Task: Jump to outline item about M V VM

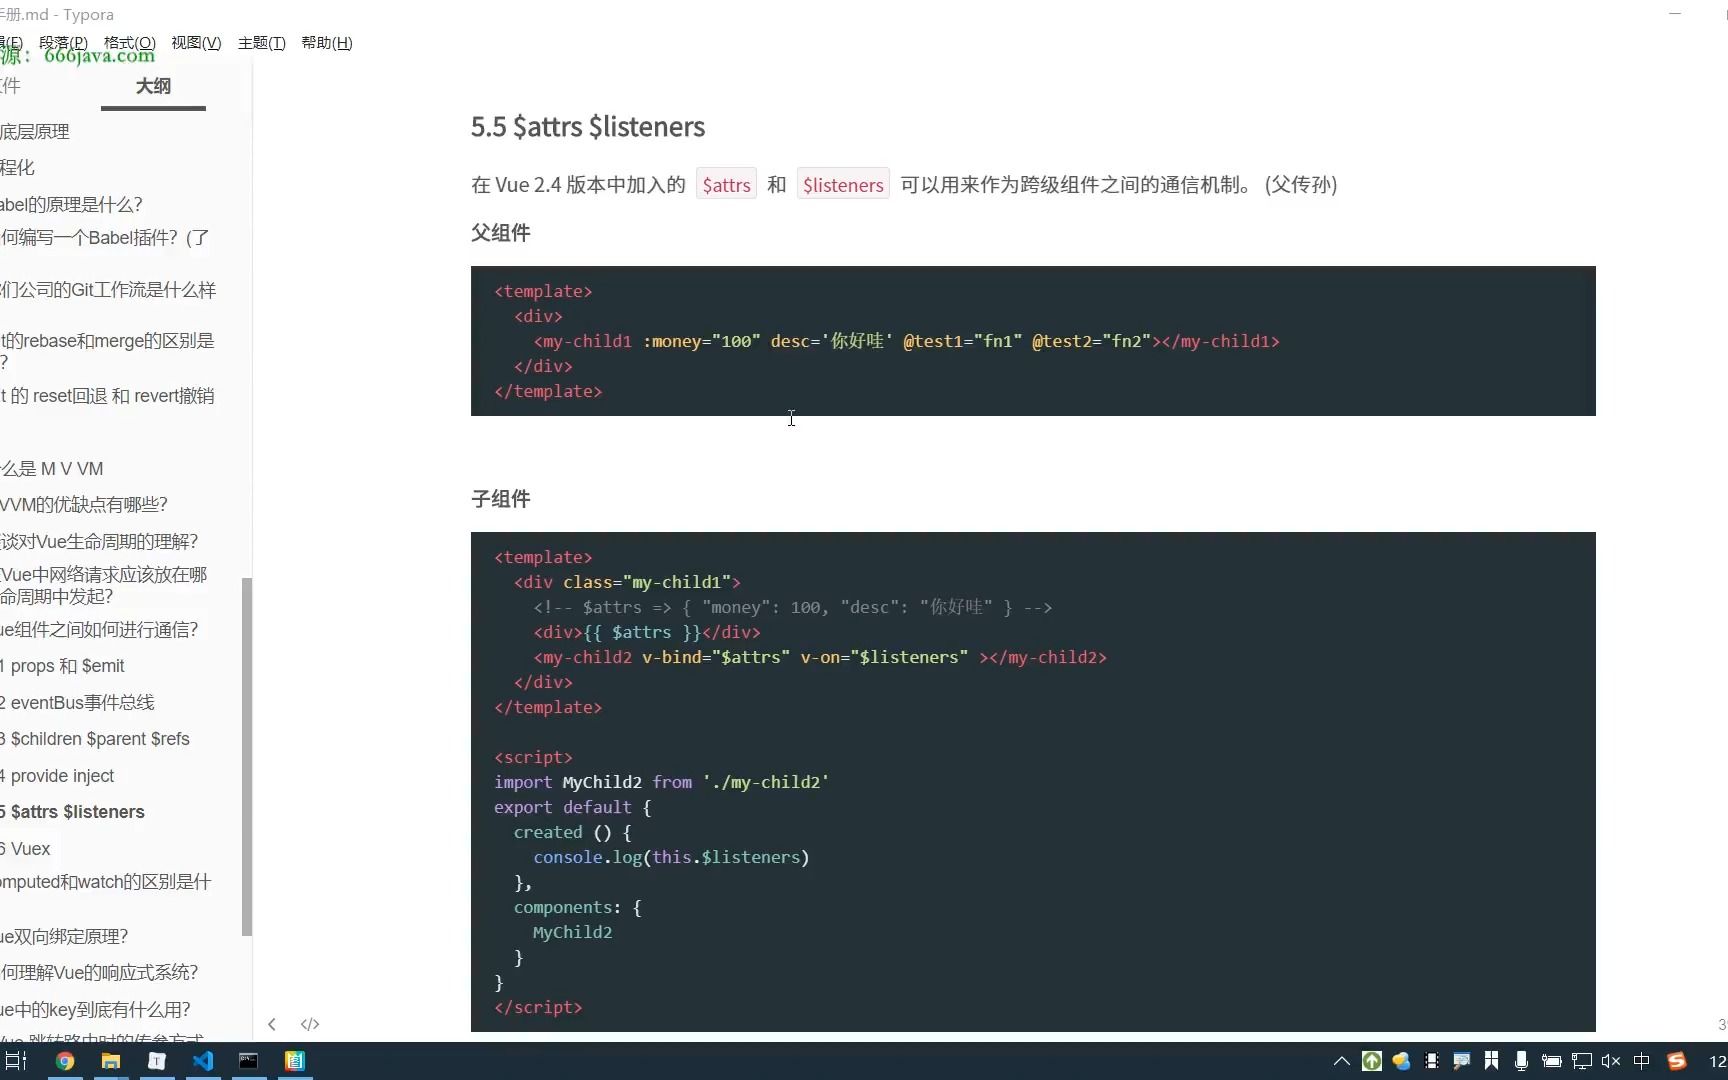Action: (x=52, y=469)
